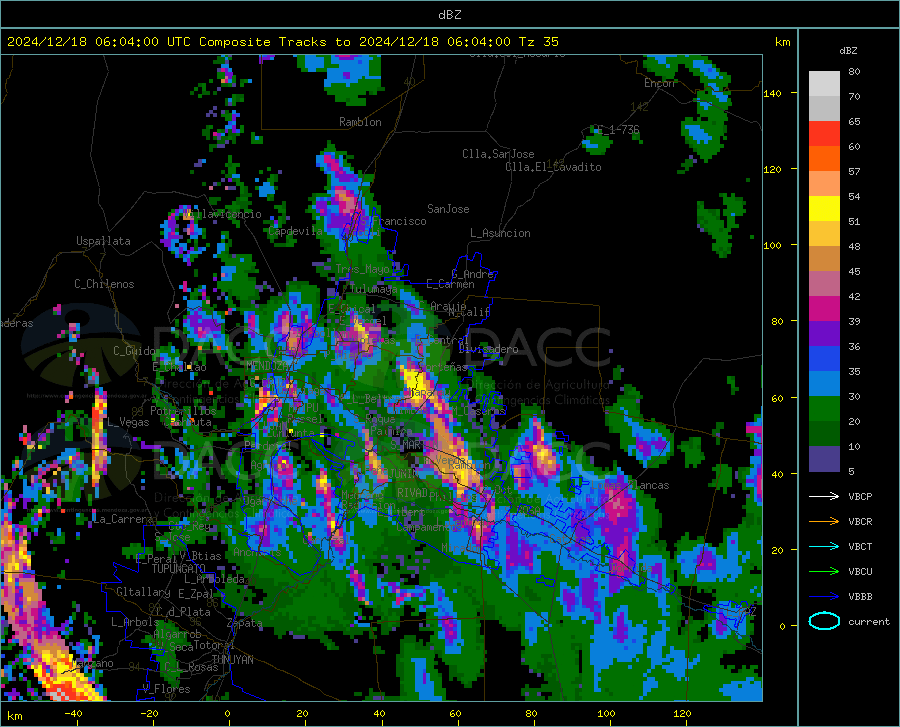
Task: Select the 'Uspallata' map label
Action: point(103,241)
